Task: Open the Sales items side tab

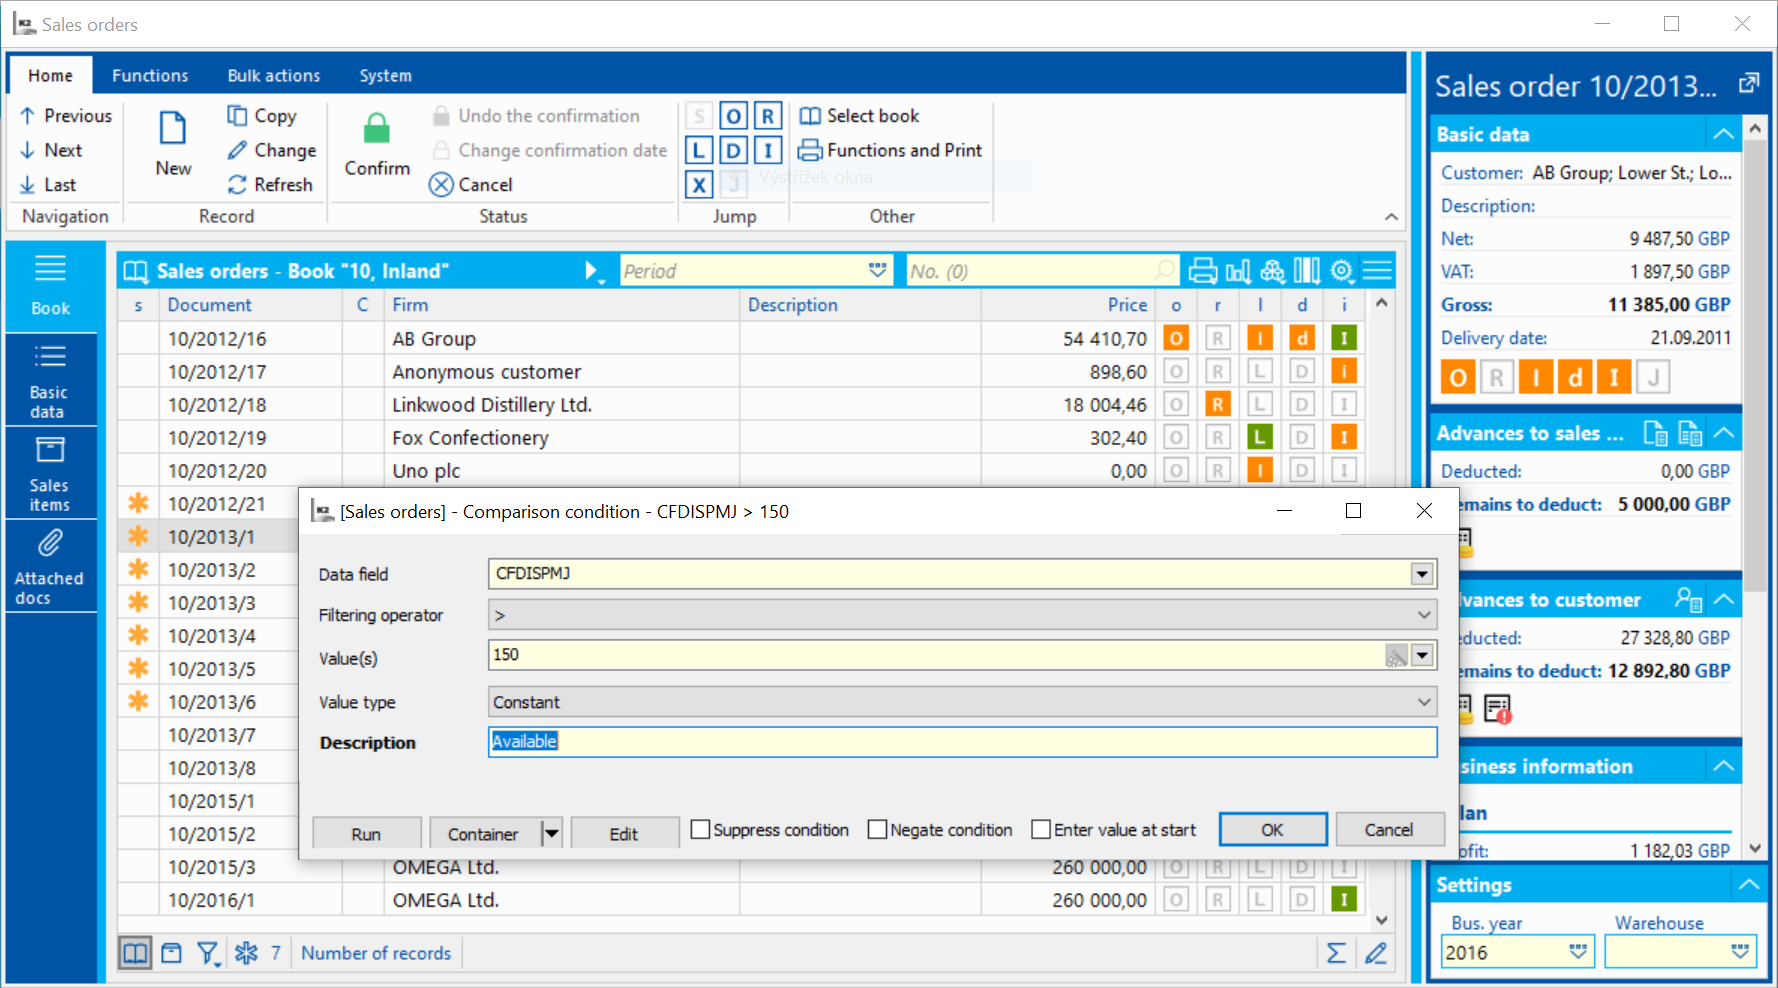Action: pyautogui.click(x=51, y=473)
